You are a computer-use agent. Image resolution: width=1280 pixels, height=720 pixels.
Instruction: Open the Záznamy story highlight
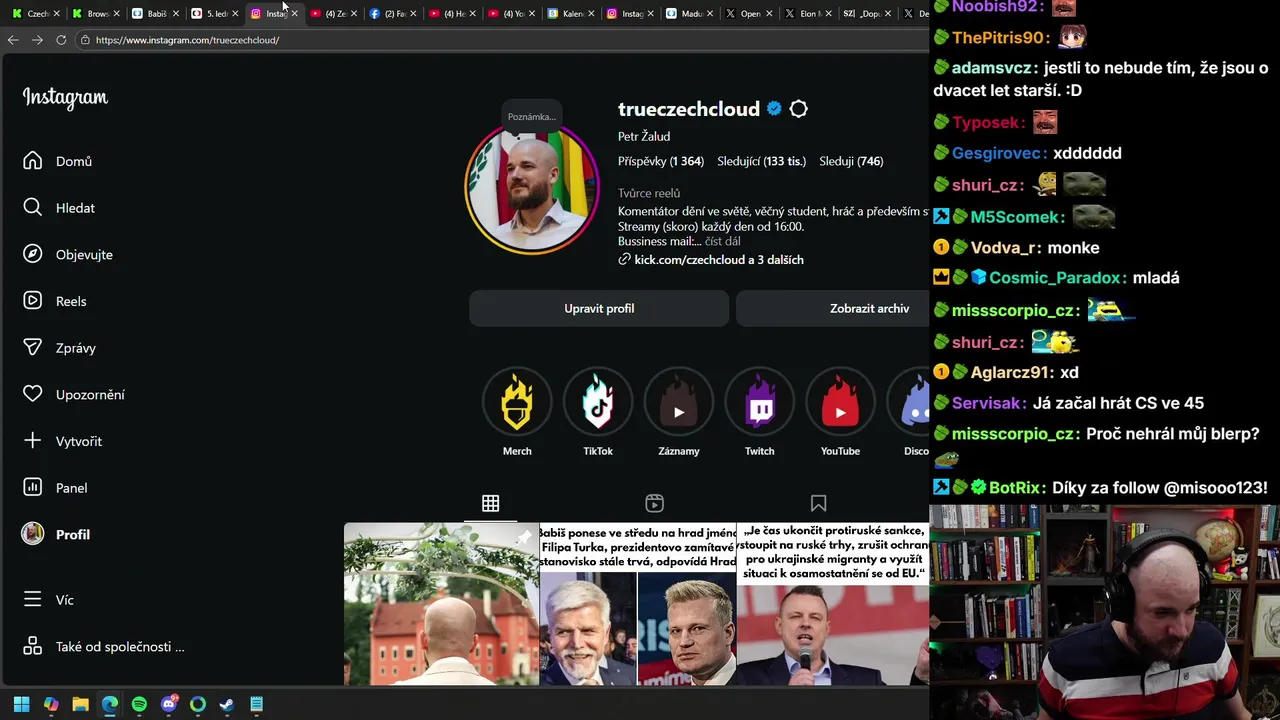coord(679,402)
